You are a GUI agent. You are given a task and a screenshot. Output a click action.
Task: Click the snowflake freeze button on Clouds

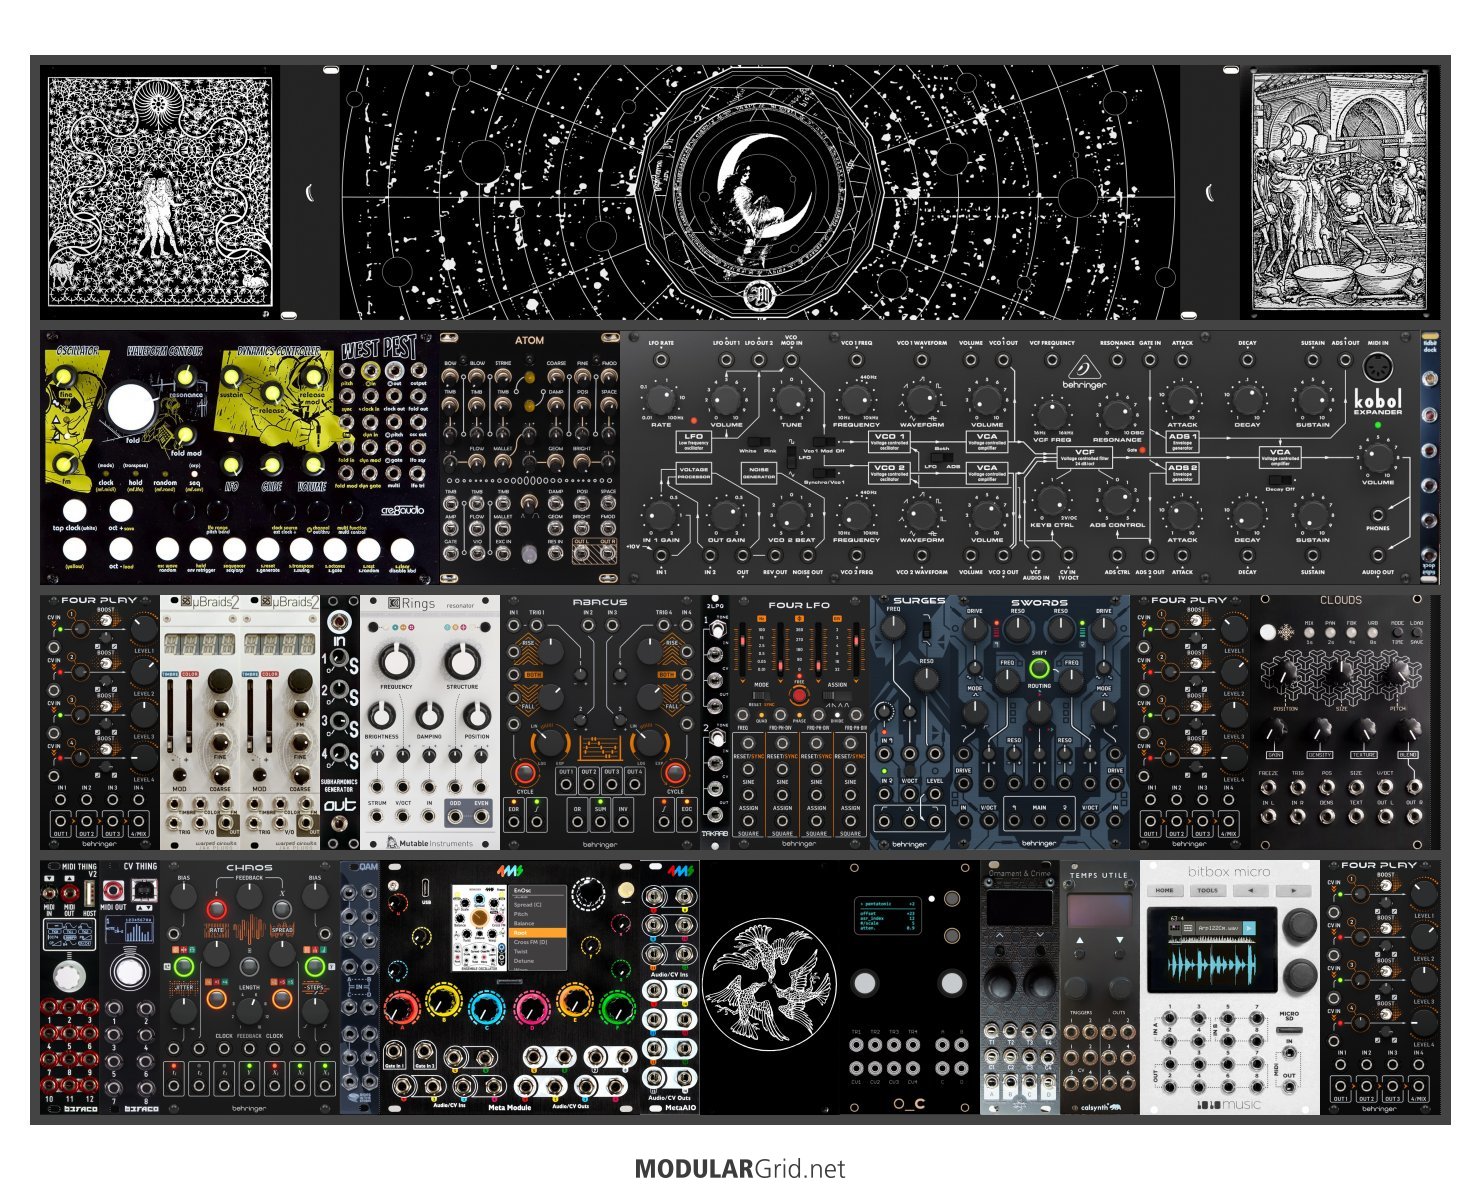pyautogui.click(x=1268, y=632)
